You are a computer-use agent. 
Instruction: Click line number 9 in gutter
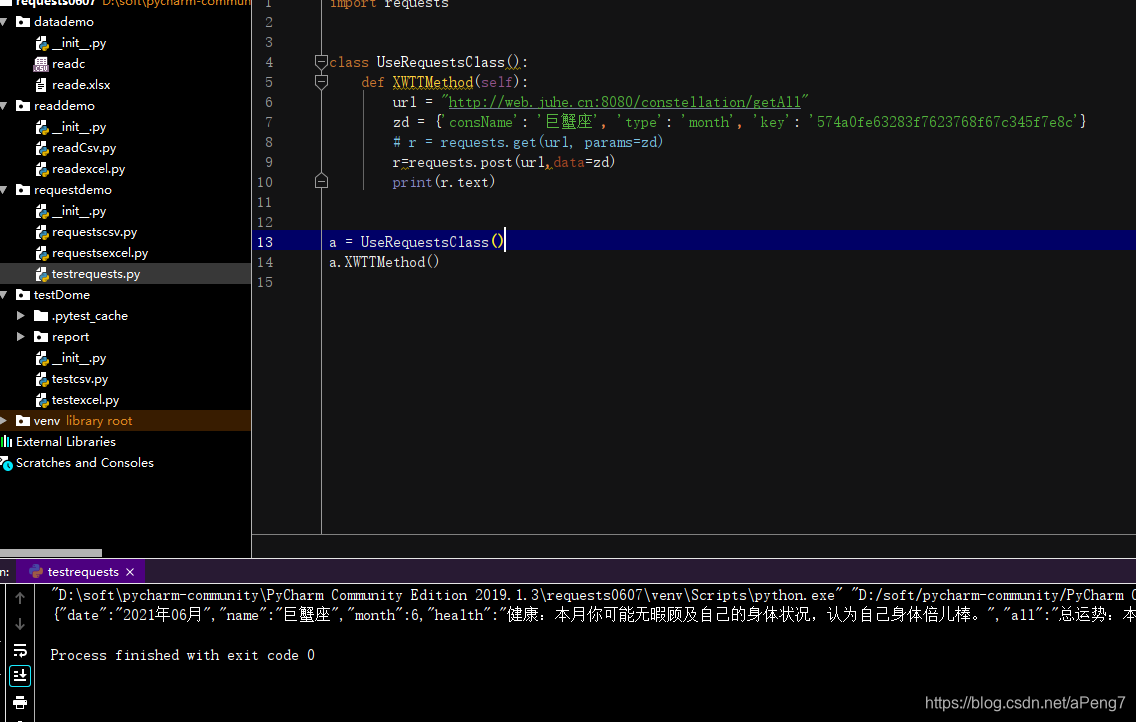coord(269,162)
